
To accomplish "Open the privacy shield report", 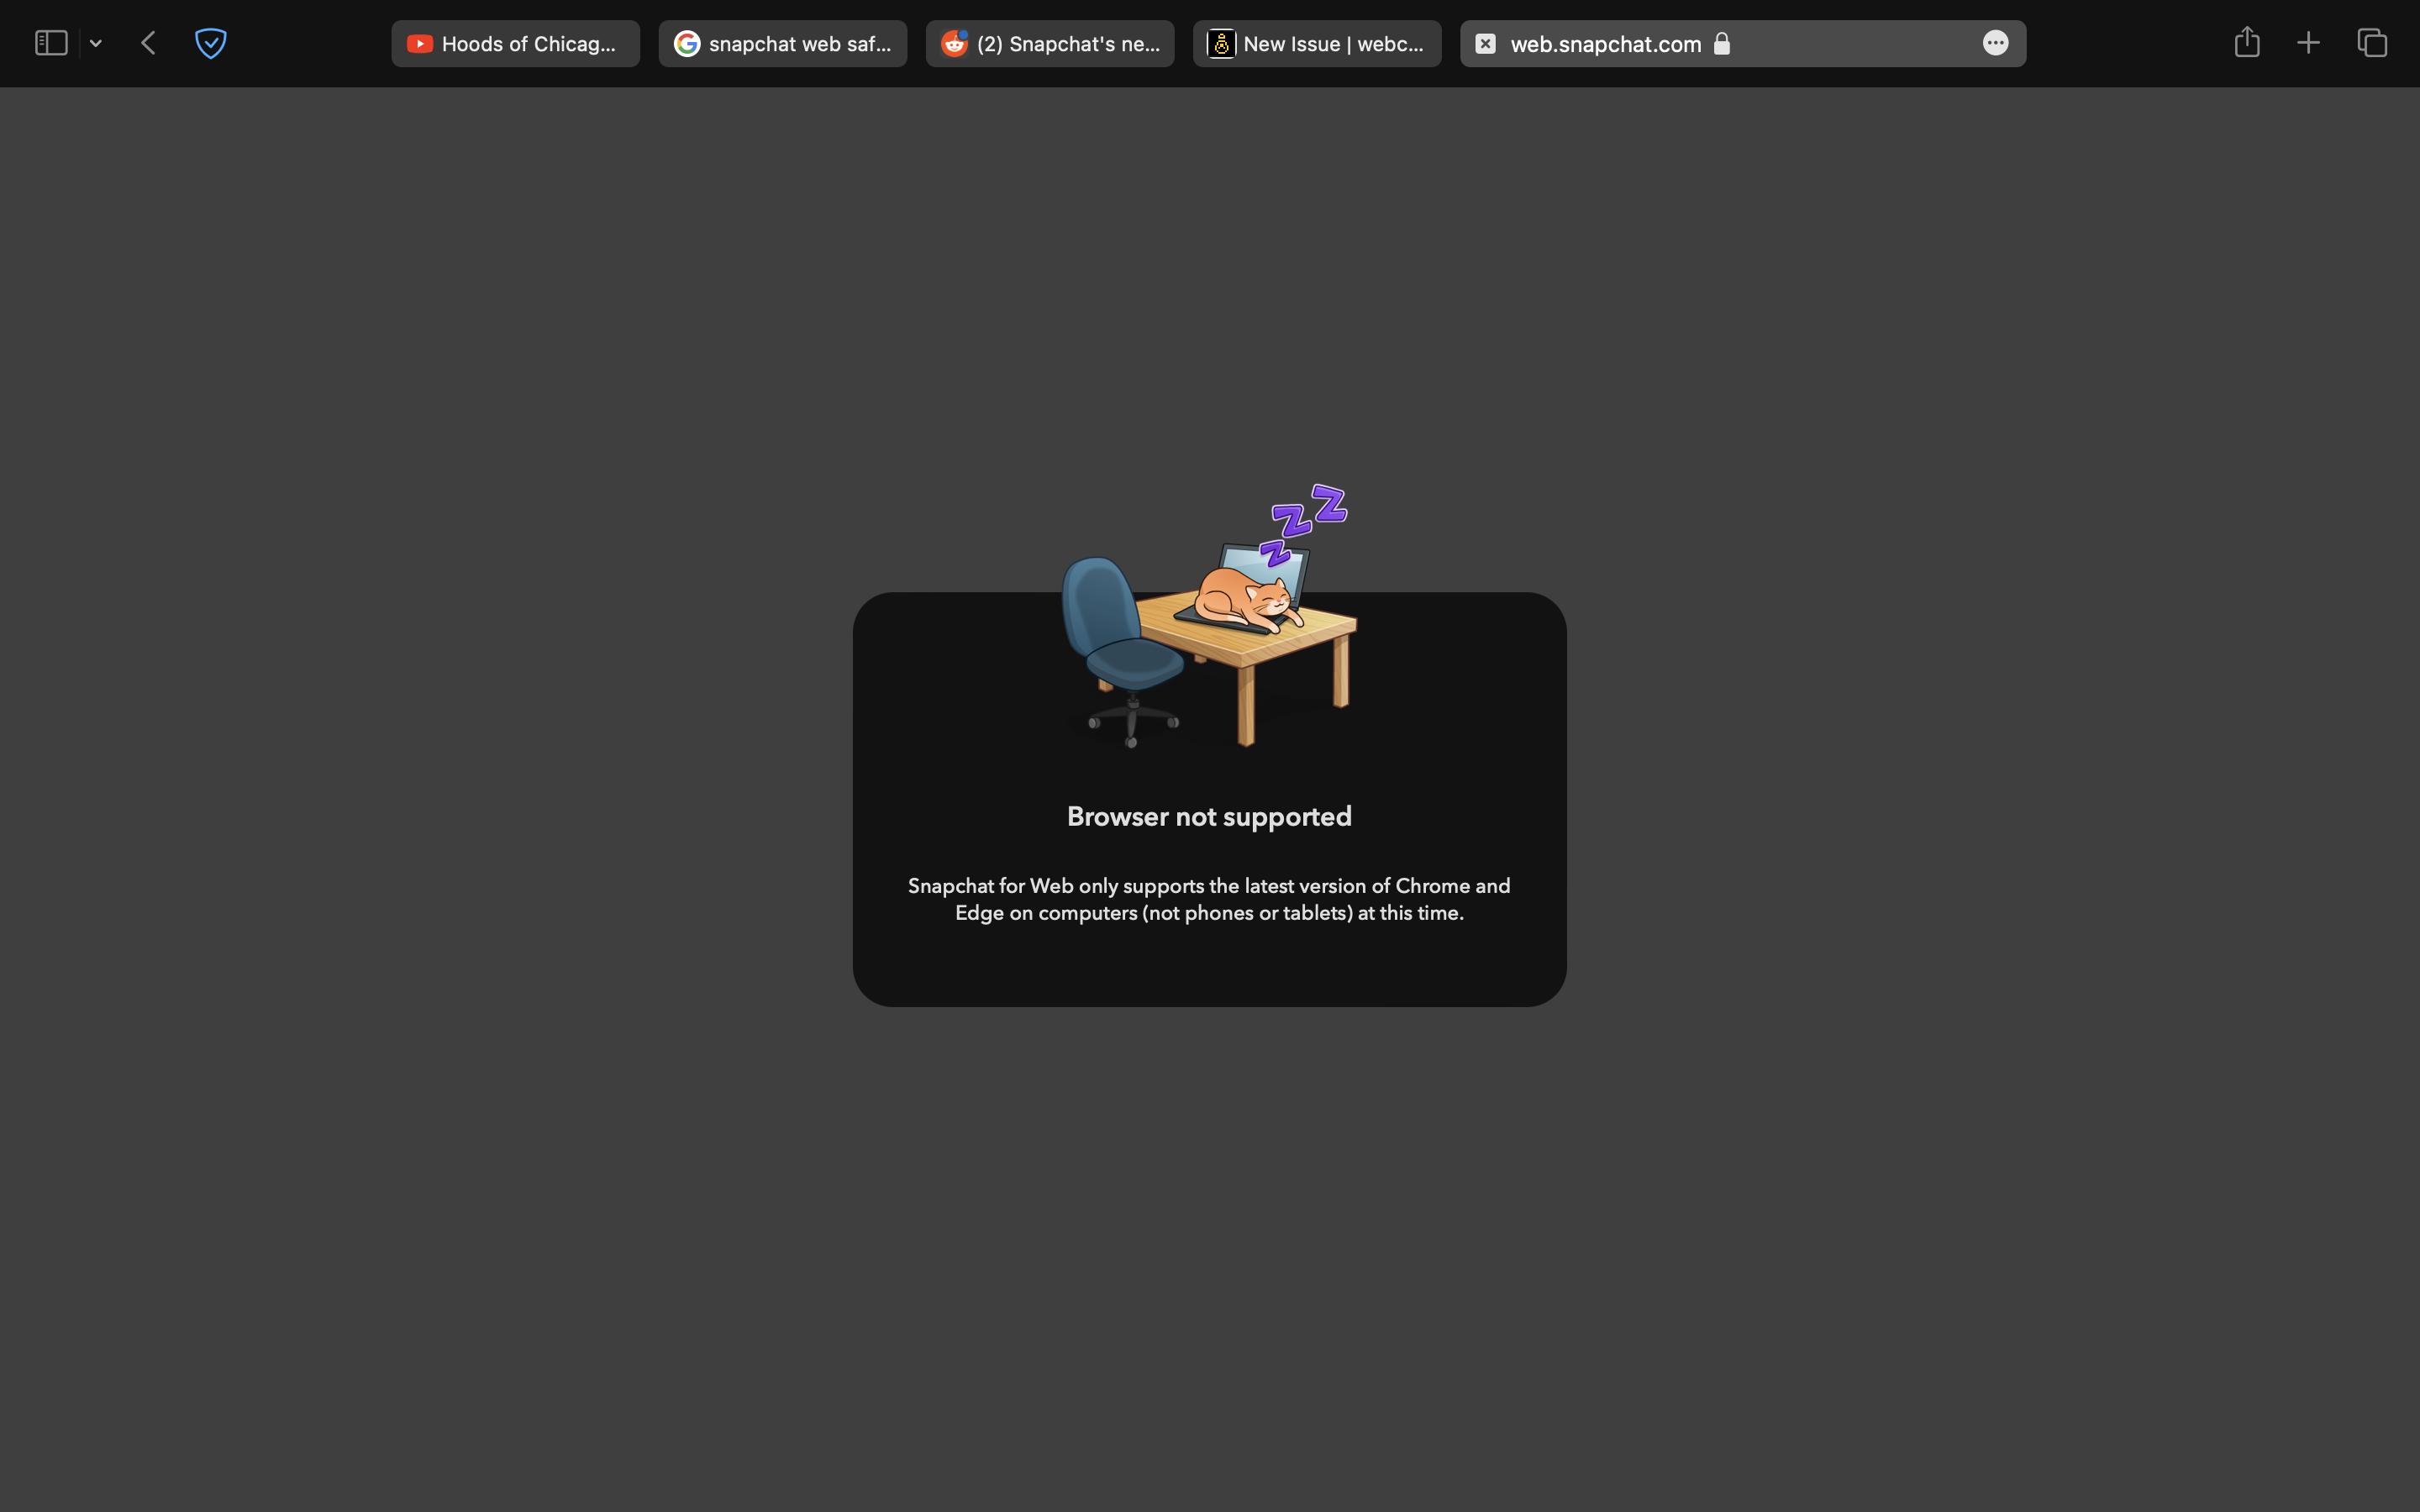I will coord(211,43).
